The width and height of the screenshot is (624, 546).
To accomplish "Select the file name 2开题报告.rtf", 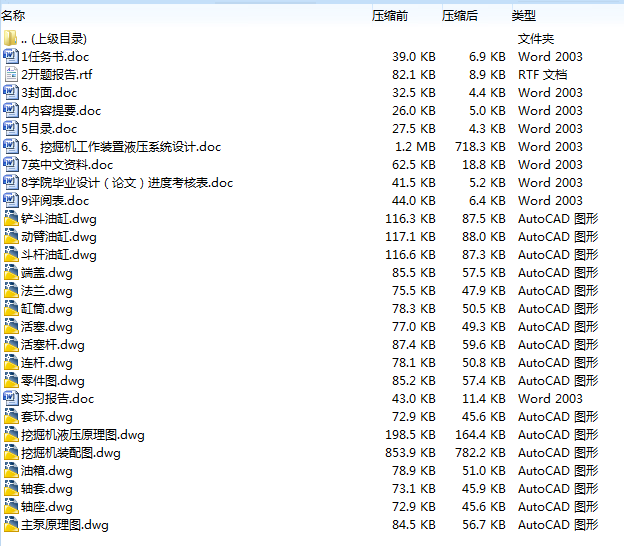I will pos(57,74).
